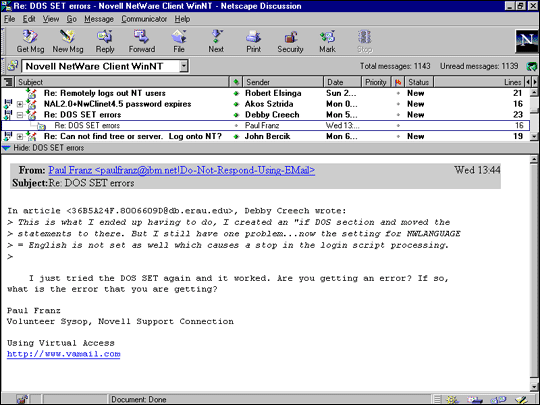Compose with the New Msg button
This screenshot has height=405, width=540.
[x=68, y=41]
